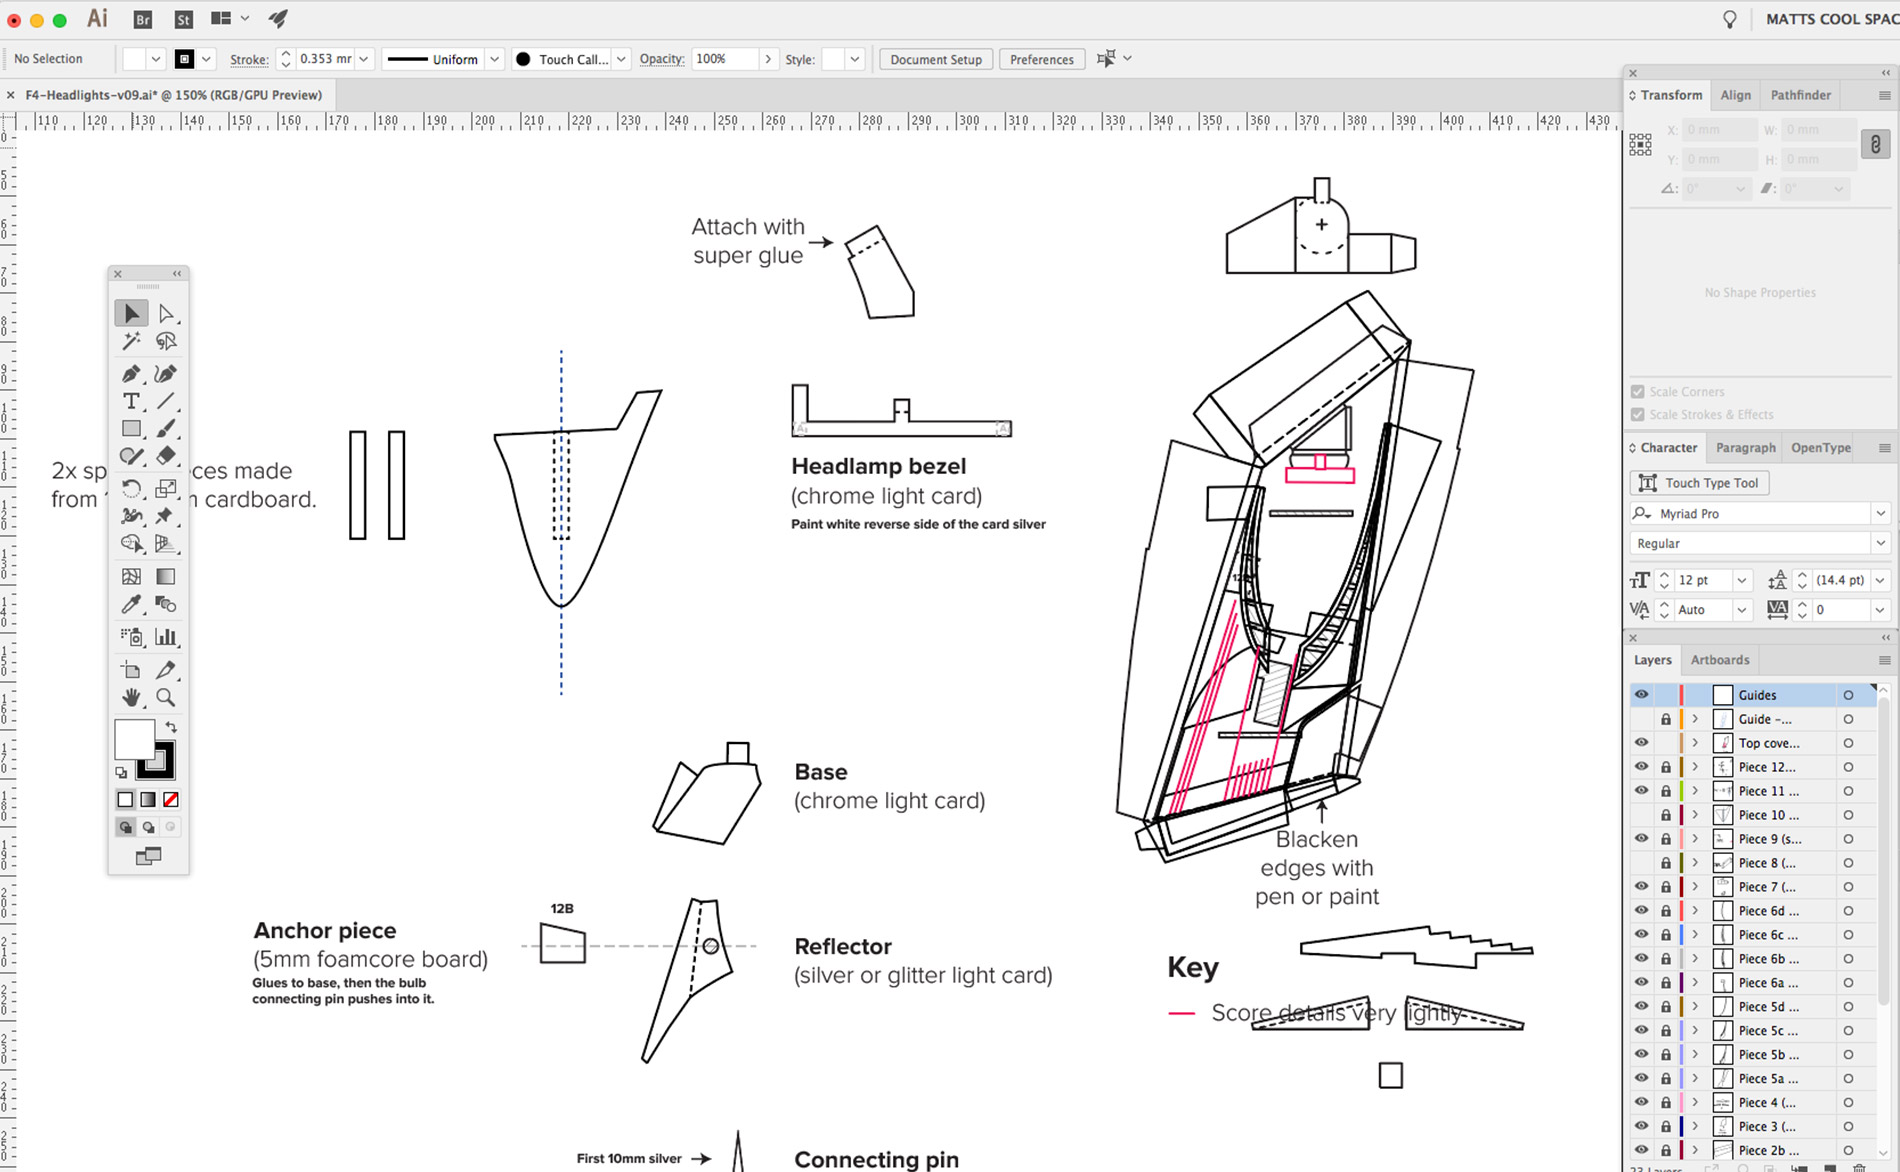Select the Type tool

131,401
